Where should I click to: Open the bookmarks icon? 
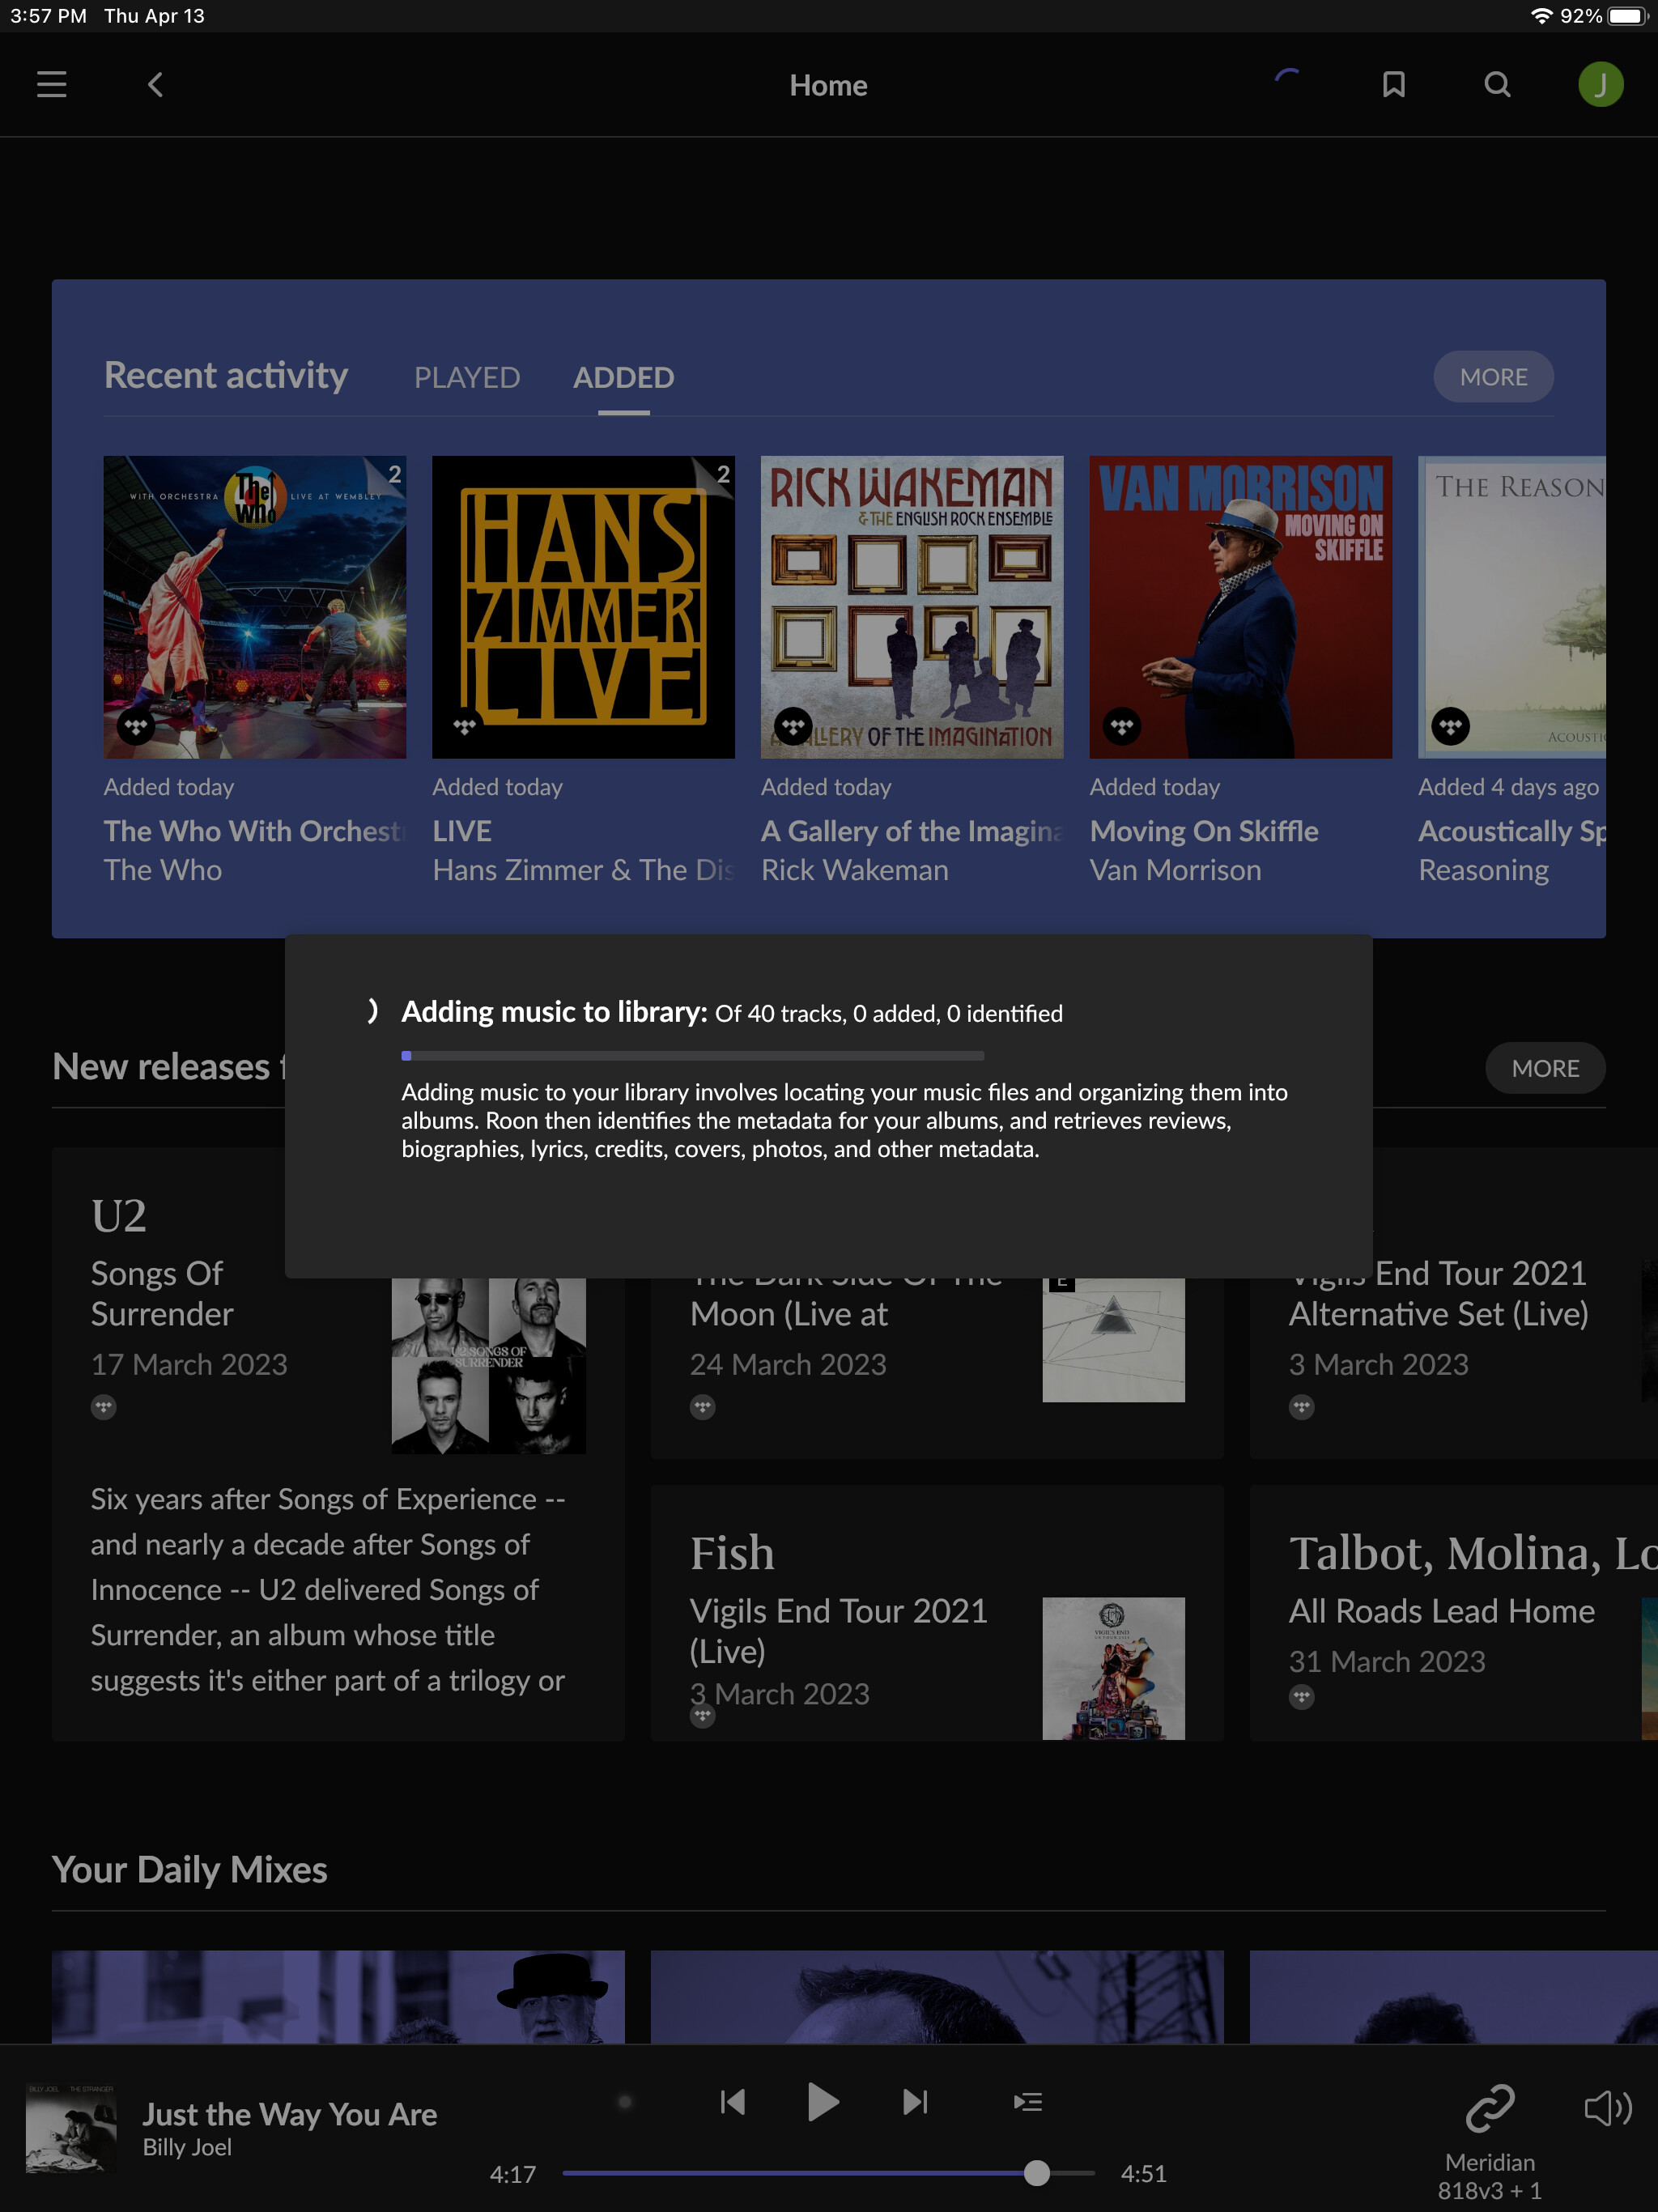1393,85
